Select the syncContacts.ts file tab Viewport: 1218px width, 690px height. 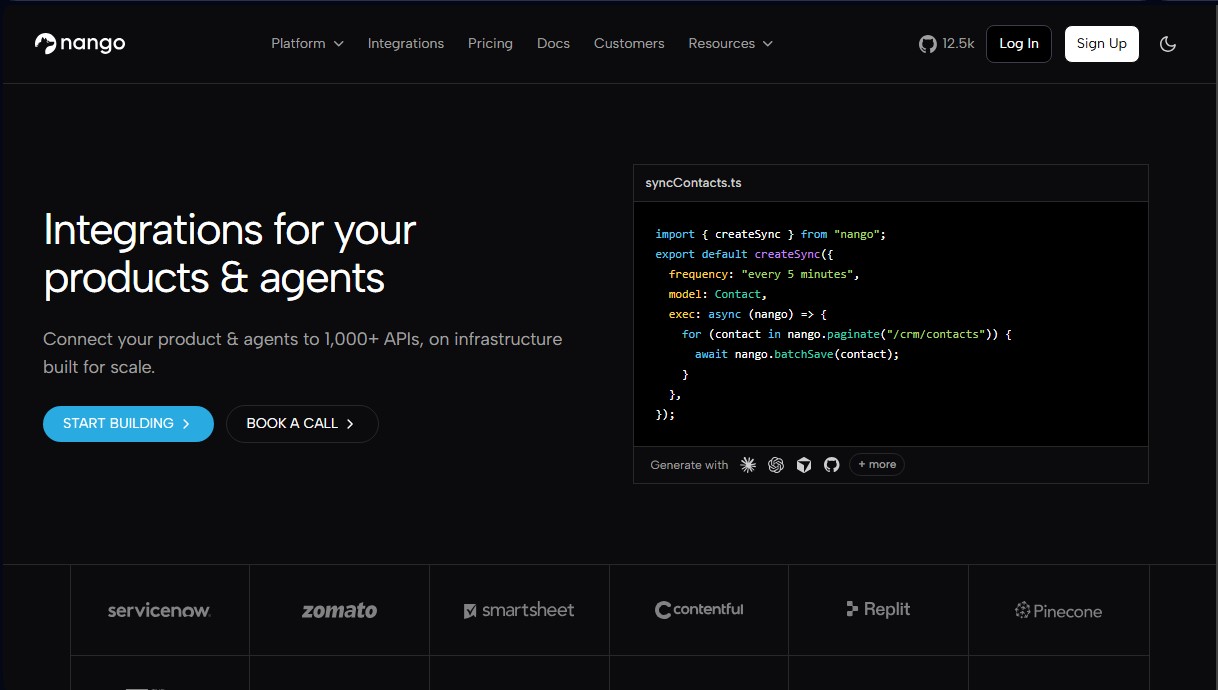coord(693,183)
